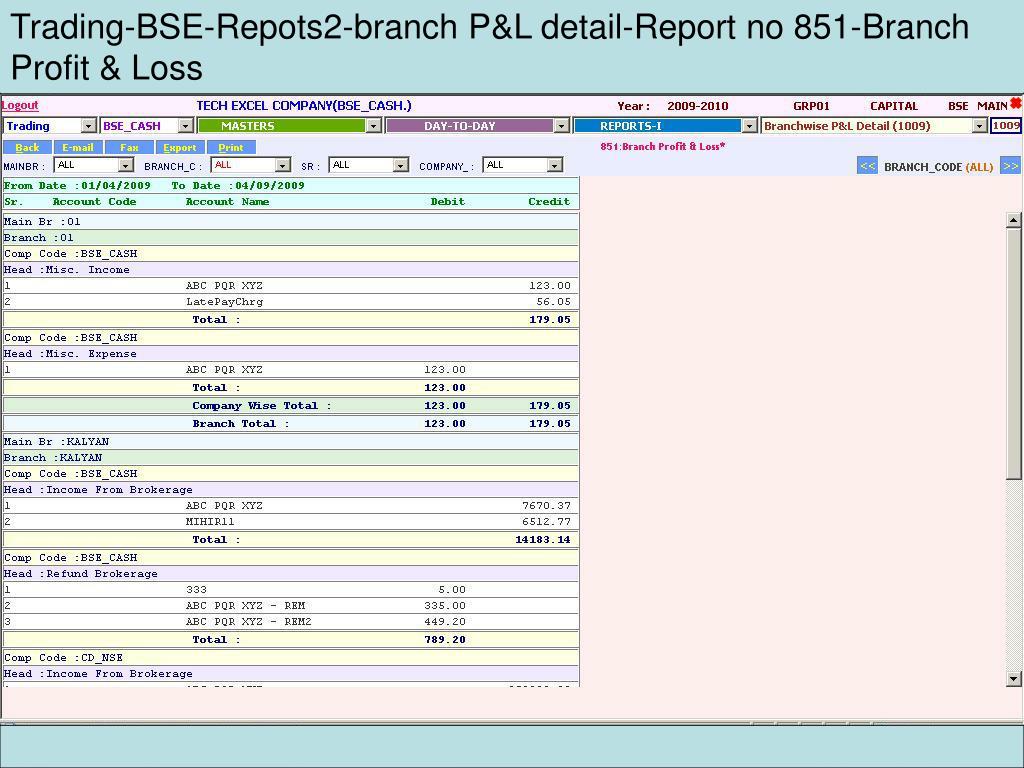Click the debit total 789.20
The image size is (1024, 768).
445,640
